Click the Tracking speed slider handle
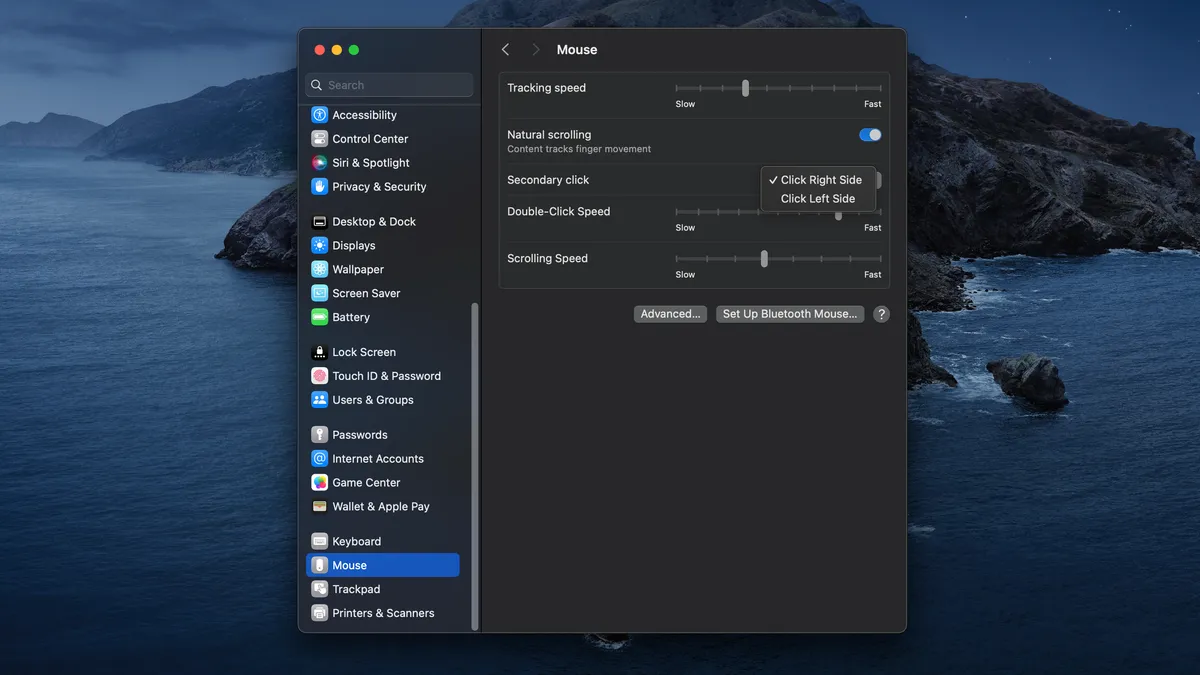This screenshot has height=675, width=1200. [745, 88]
